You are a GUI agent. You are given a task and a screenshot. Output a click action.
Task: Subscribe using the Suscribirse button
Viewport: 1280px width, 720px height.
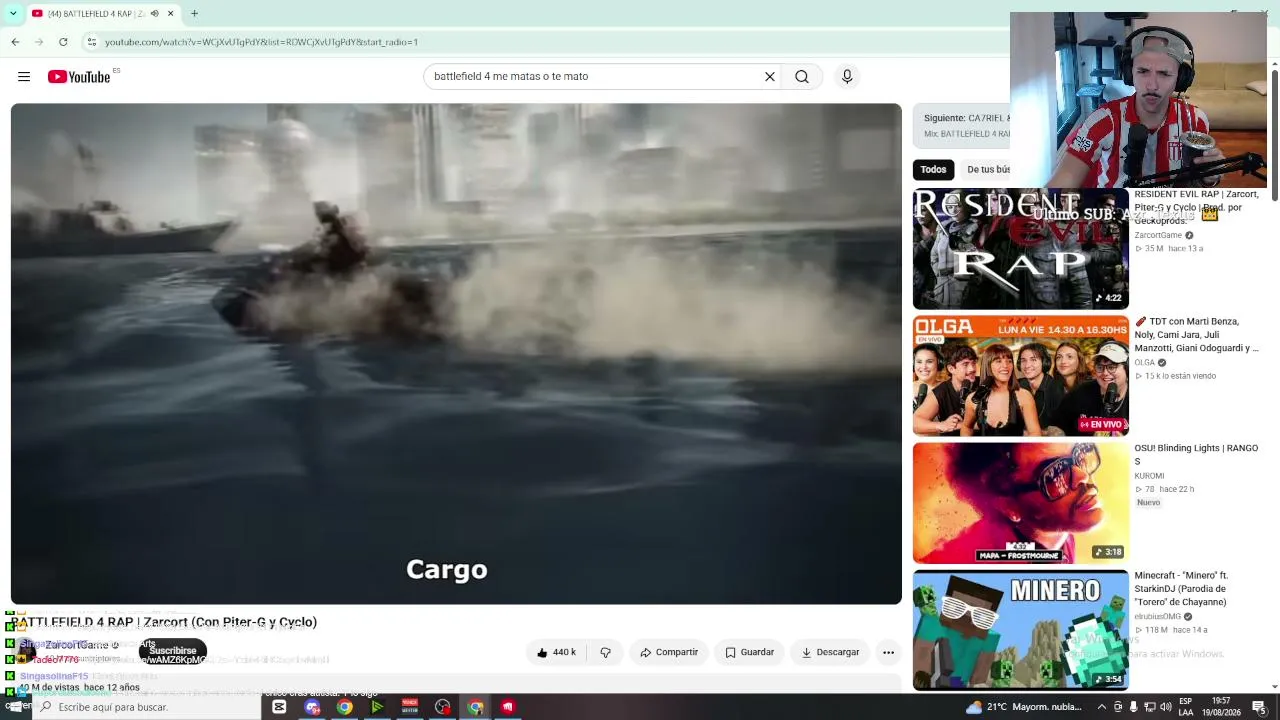click(x=172, y=651)
